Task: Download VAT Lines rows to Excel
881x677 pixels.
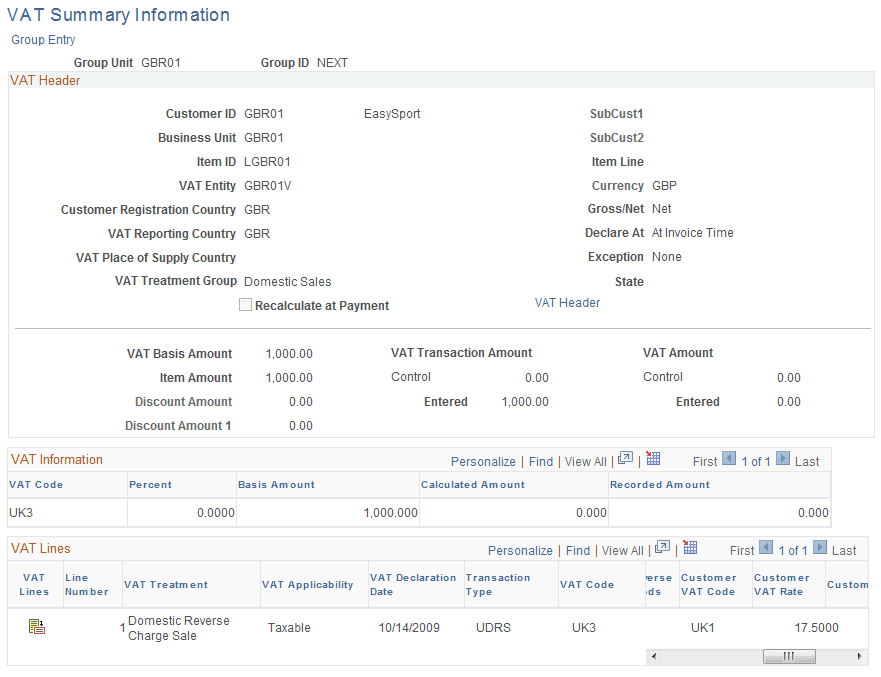Action: [690, 549]
